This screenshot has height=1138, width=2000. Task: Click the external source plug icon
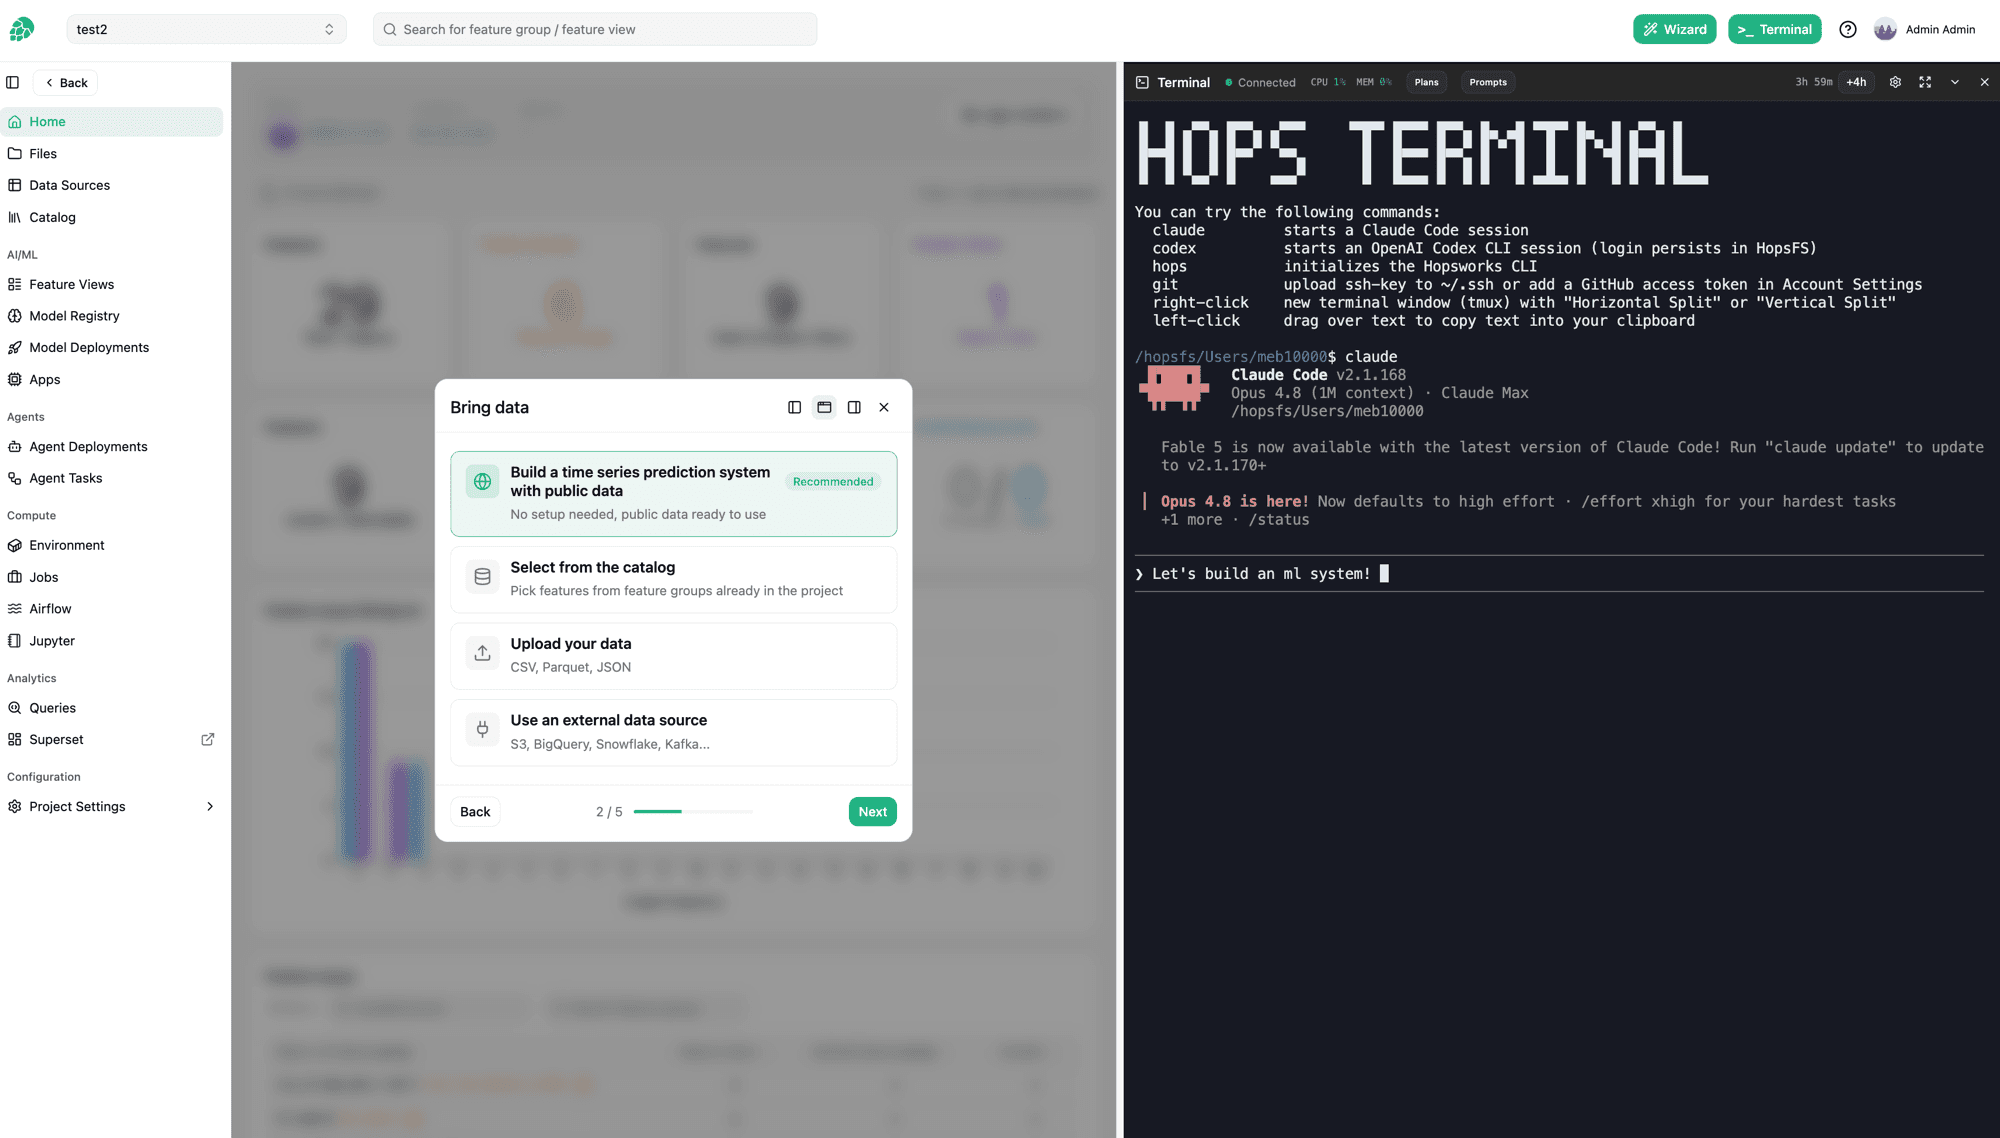[482, 729]
